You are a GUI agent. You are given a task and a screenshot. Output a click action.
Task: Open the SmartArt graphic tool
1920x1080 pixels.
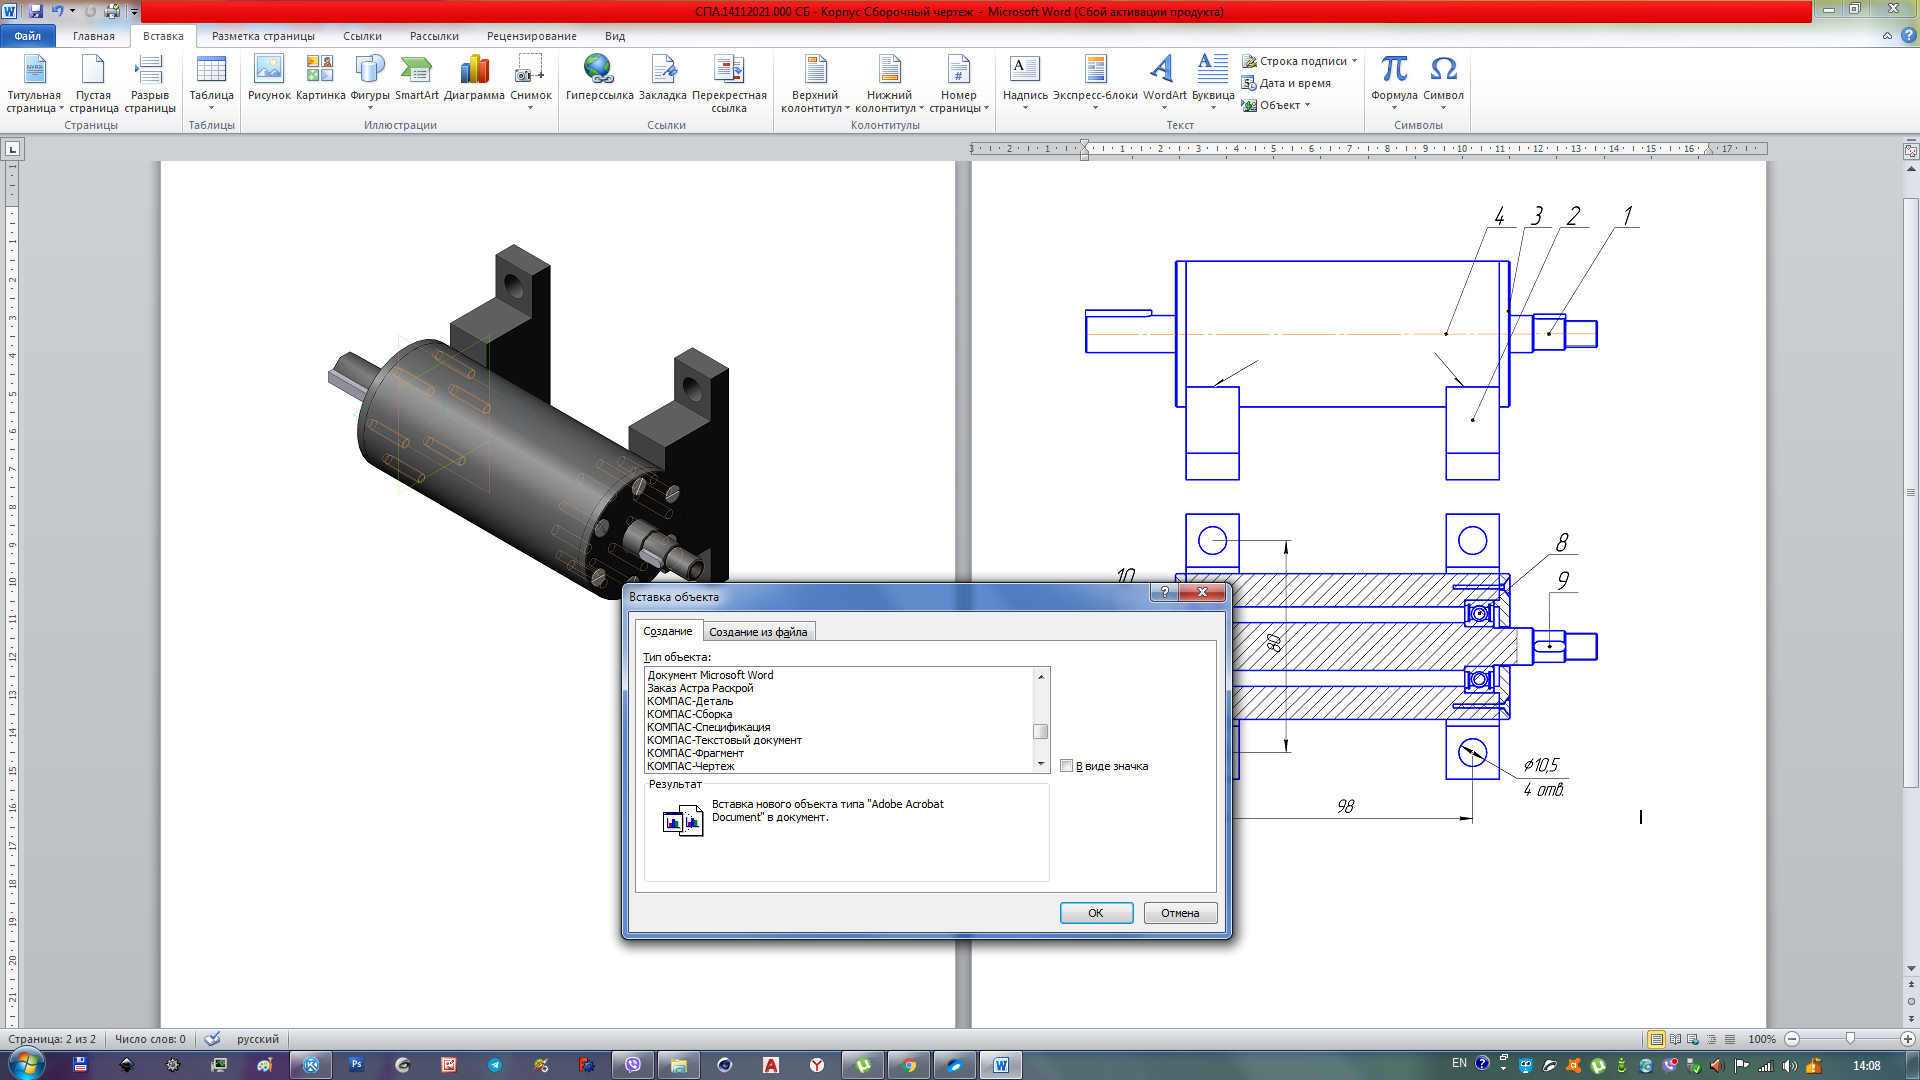pyautogui.click(x=416, y=70)
